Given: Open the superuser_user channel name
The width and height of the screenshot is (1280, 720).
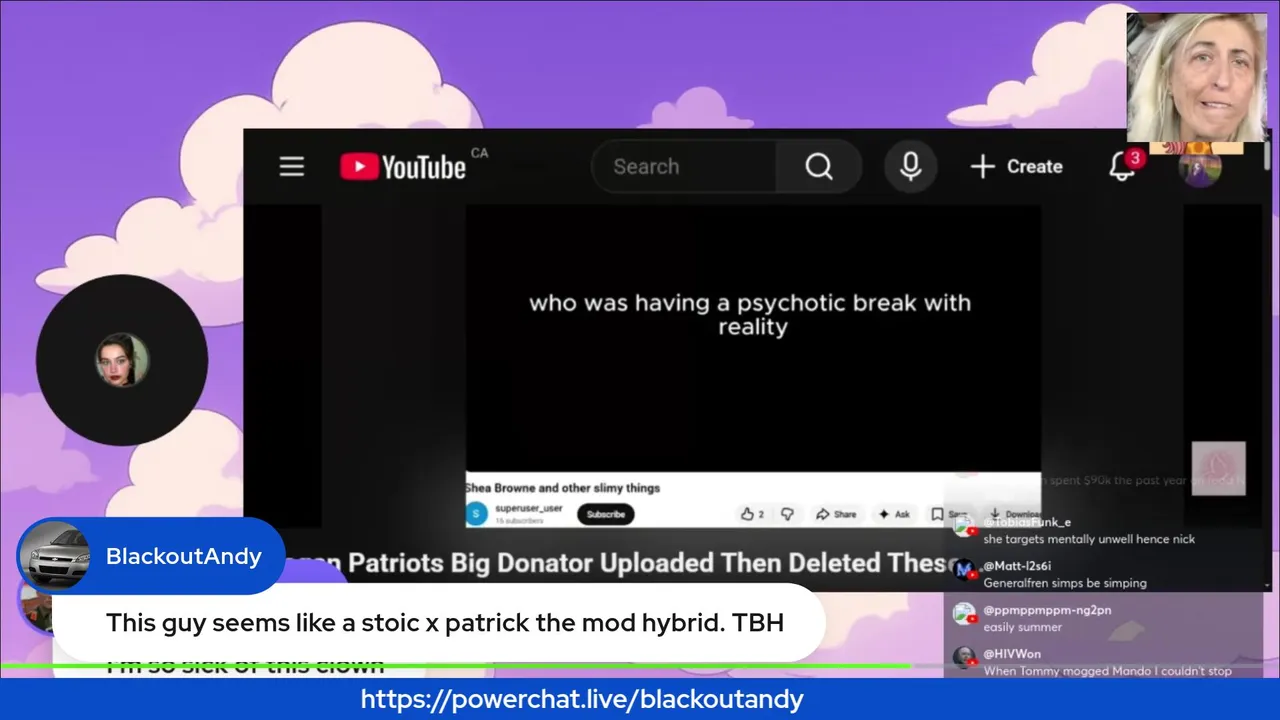Looking at the screenshot, I should 528,509.
